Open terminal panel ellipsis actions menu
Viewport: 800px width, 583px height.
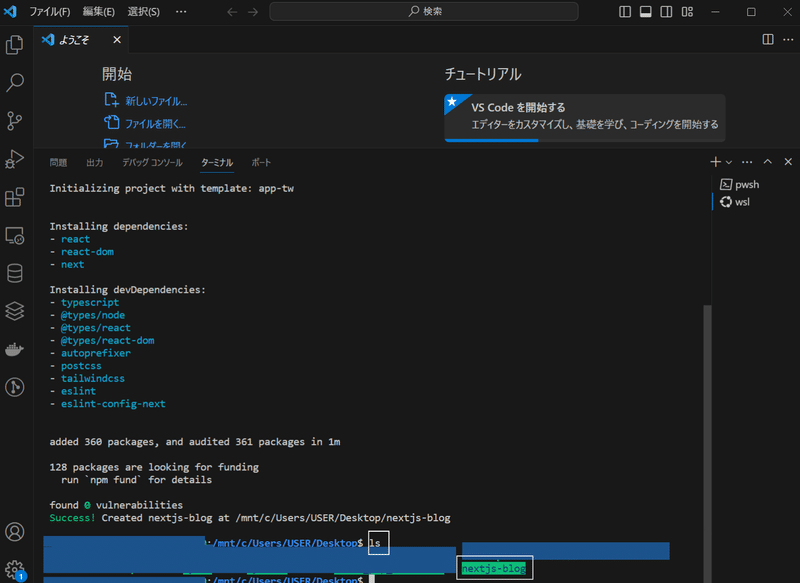coord(747,162)
